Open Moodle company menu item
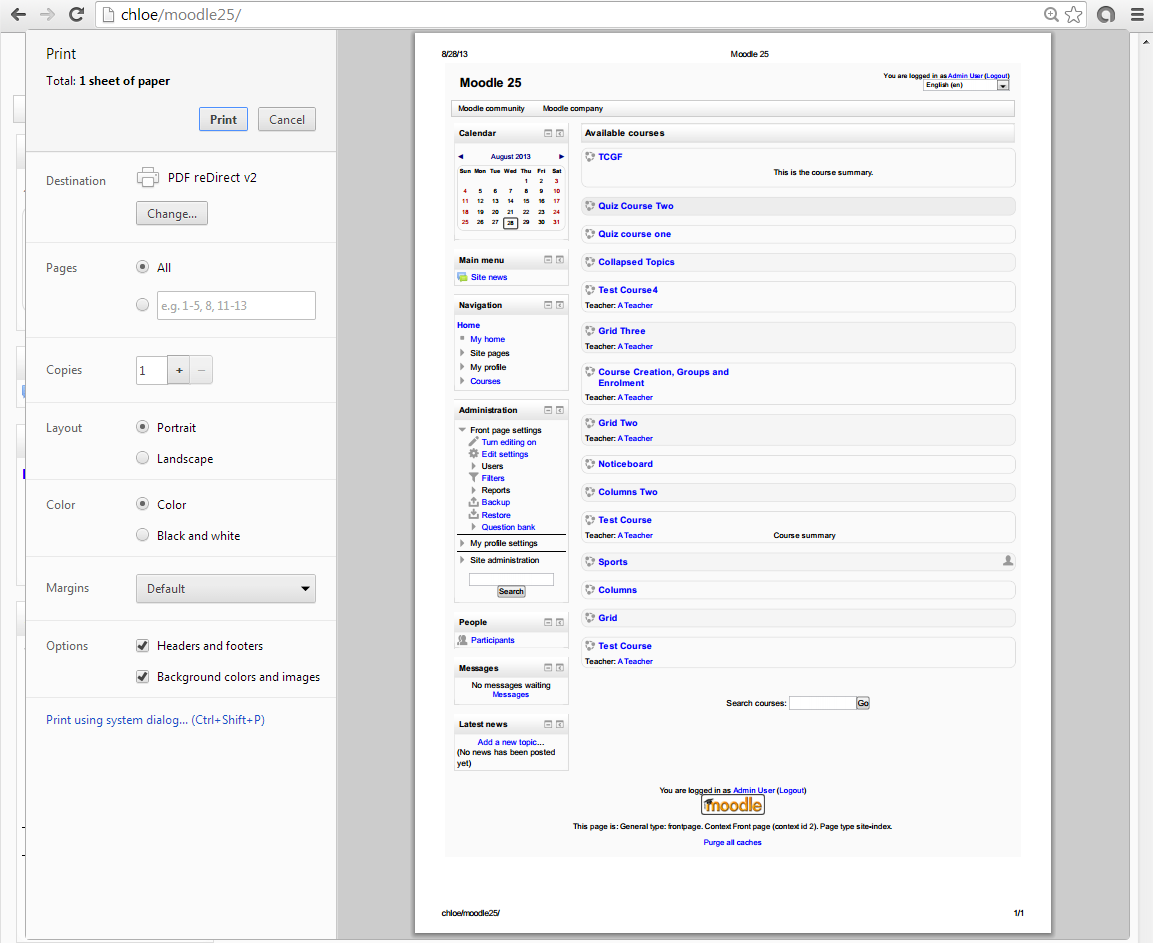The image size is (1153, 943). (x=573, y=108)
